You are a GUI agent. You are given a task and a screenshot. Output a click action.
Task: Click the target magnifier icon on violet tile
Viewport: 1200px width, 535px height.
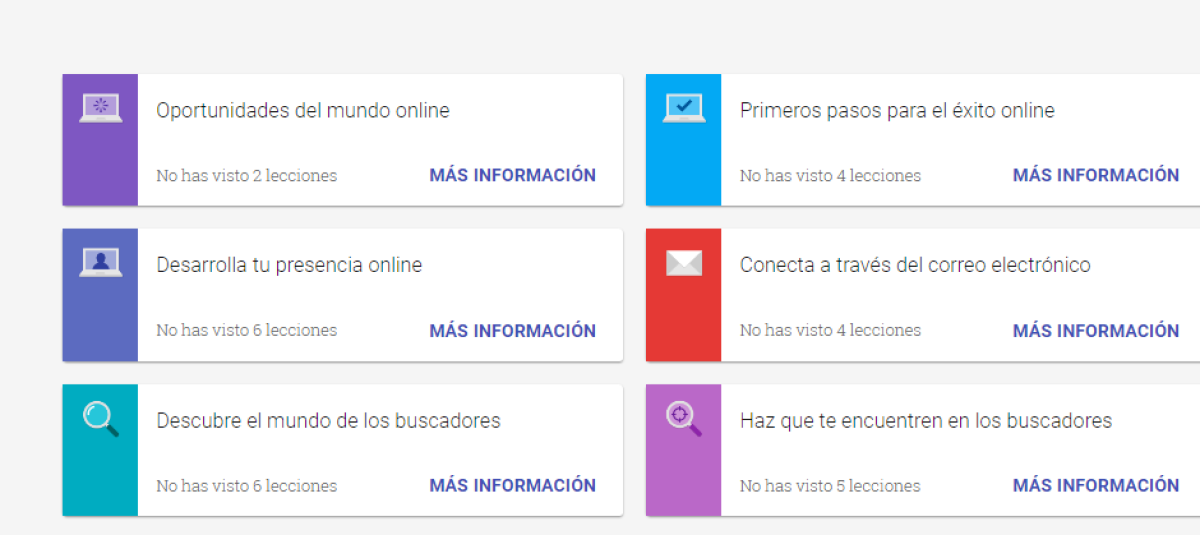tap(684, 418)
